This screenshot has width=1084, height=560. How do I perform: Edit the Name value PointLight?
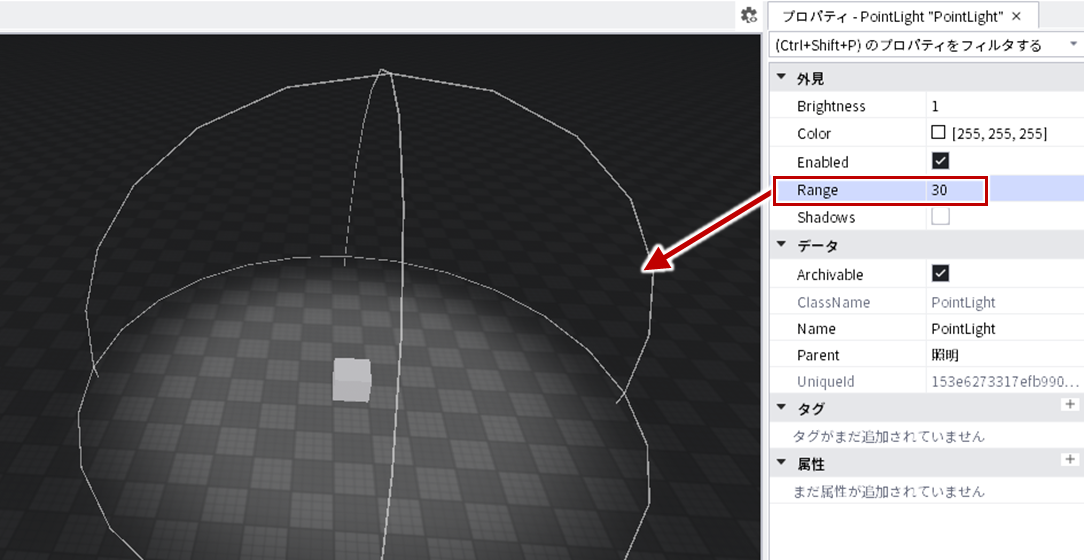click(x=964, y=328)
